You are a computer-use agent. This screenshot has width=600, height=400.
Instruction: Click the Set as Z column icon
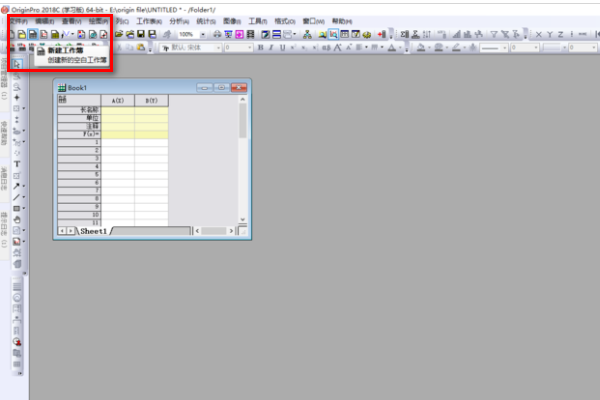pos(561,35)
